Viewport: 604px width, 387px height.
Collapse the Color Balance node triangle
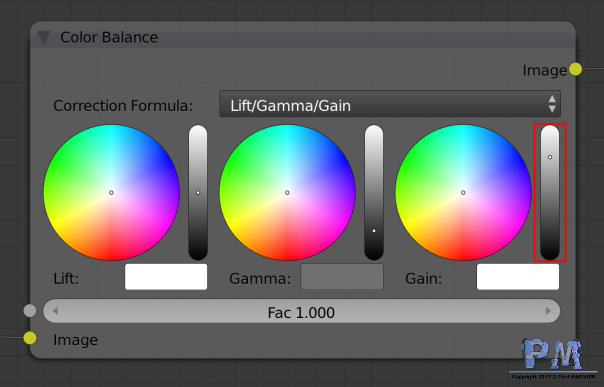44,37
